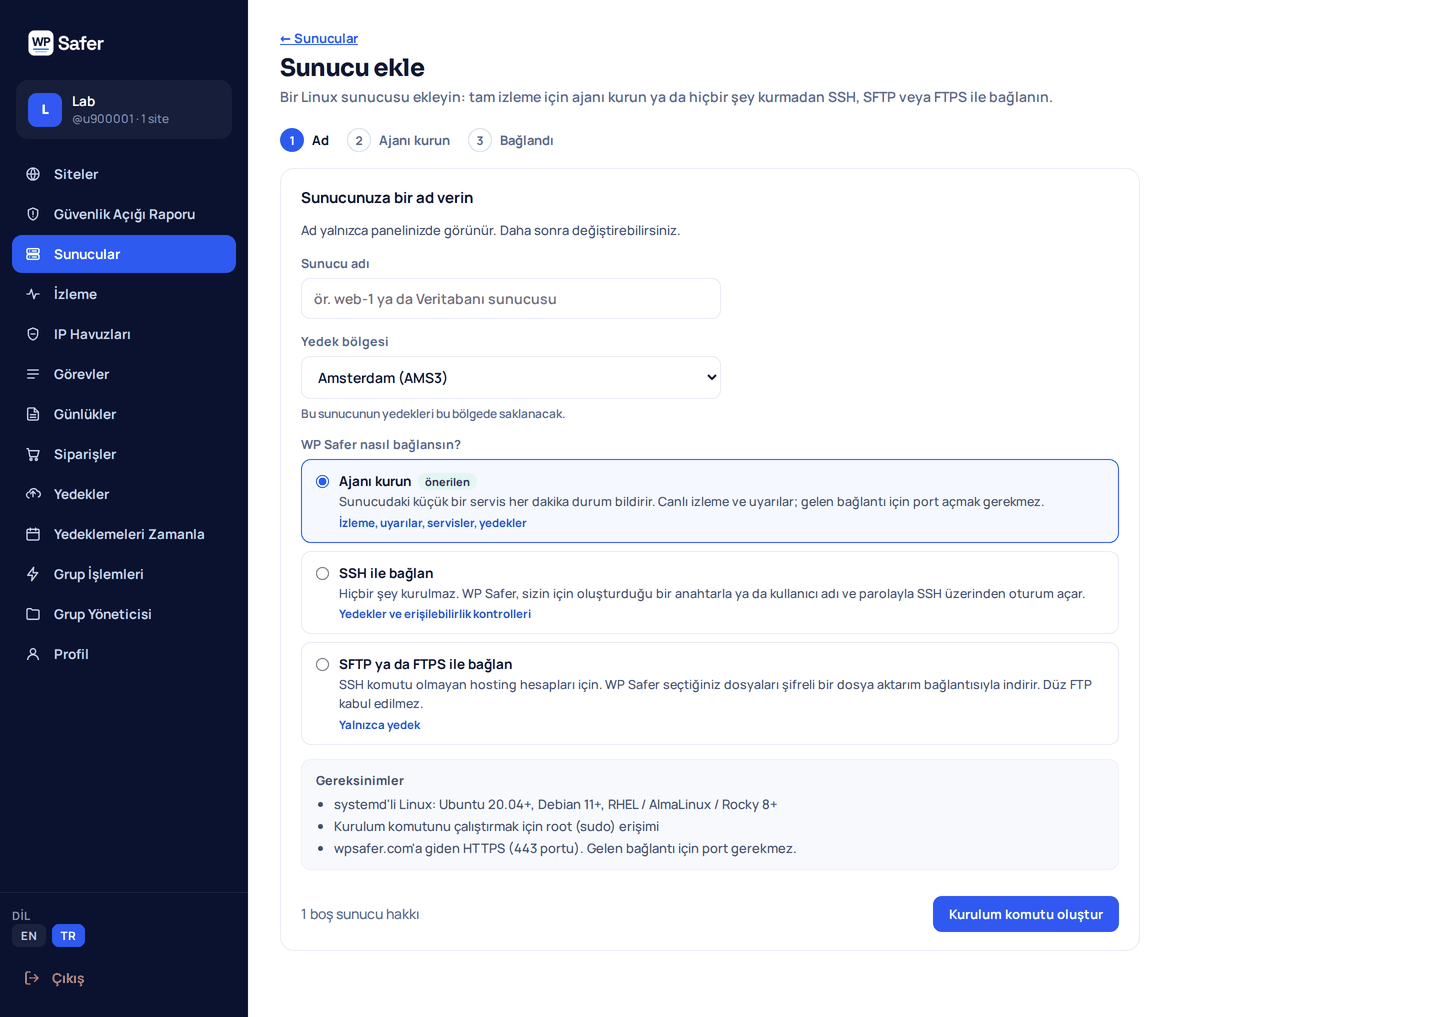Image resolution: width=1440 pixels, height=1017 pixels.
Task: Click the calendar icon for Yedeklemeleri Zamanla
Action: point(33,534)
